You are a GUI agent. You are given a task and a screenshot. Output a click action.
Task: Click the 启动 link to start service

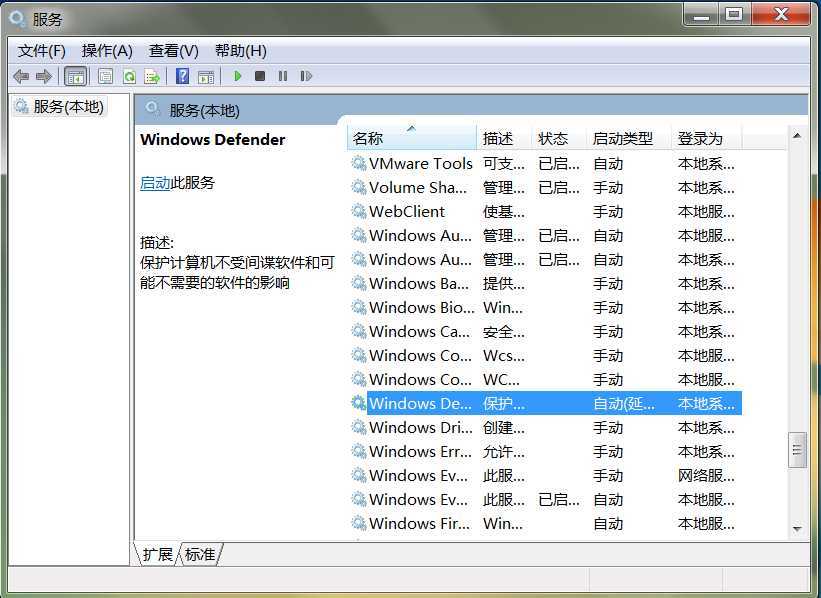[156, 183]
